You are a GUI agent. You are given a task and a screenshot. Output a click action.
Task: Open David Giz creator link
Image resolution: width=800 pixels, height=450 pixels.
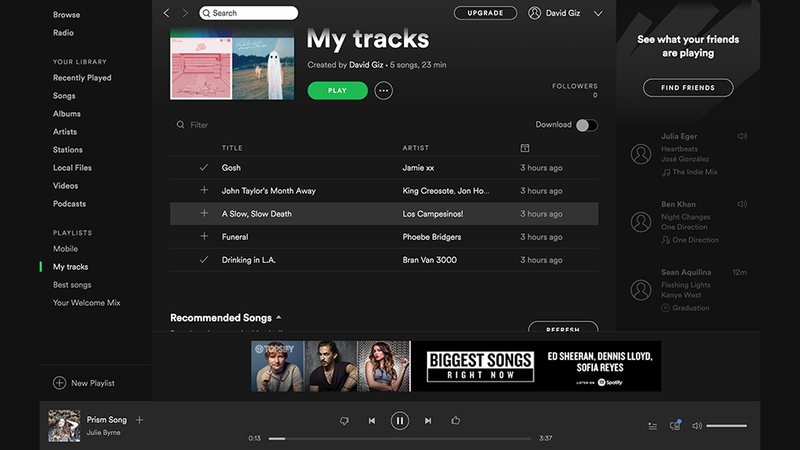[366, 65]
